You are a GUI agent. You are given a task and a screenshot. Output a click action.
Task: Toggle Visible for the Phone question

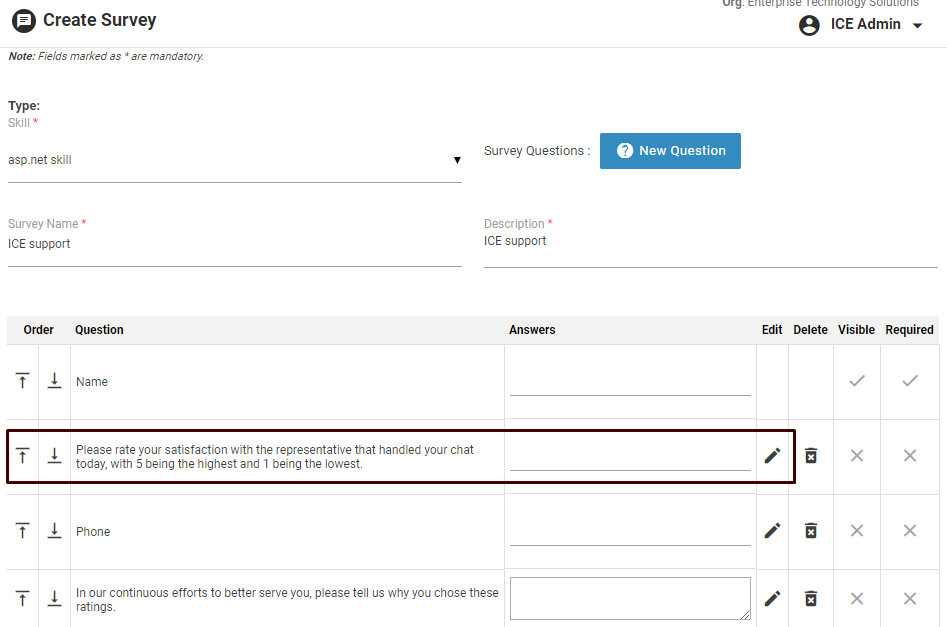click(856, 531)
